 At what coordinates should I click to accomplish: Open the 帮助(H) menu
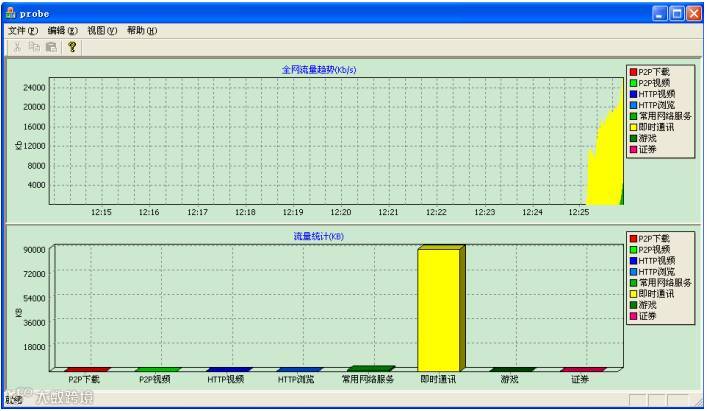coord(142,31)
